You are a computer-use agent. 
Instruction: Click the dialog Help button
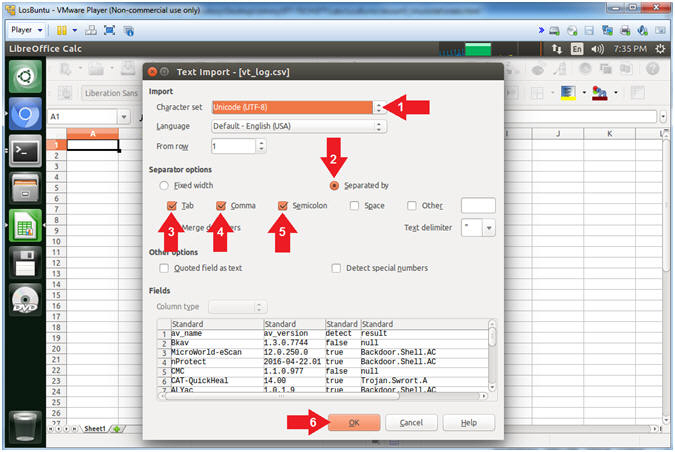(x=468, y=423)
